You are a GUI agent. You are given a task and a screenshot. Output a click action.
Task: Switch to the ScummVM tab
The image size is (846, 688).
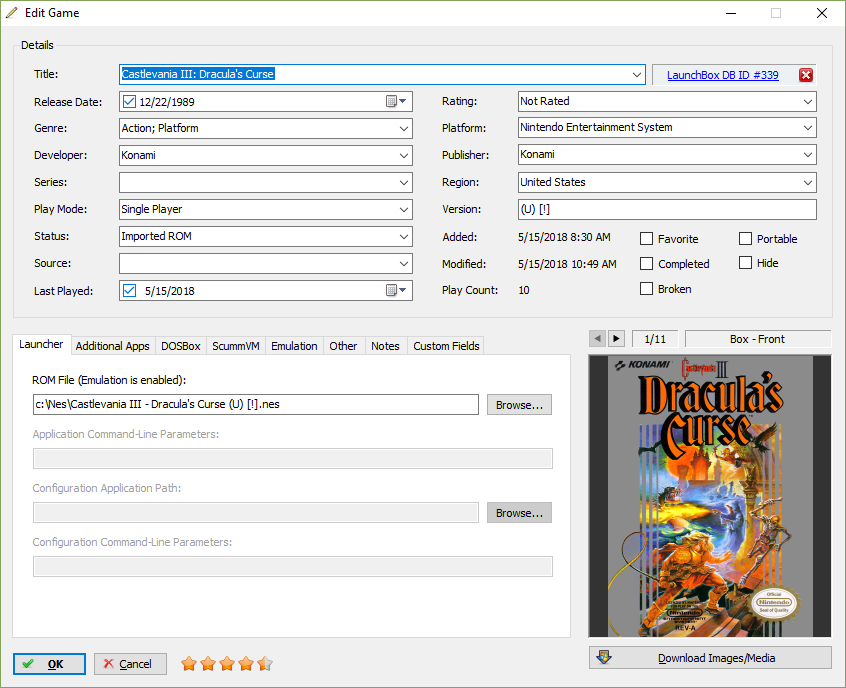(x=236, y=346)
